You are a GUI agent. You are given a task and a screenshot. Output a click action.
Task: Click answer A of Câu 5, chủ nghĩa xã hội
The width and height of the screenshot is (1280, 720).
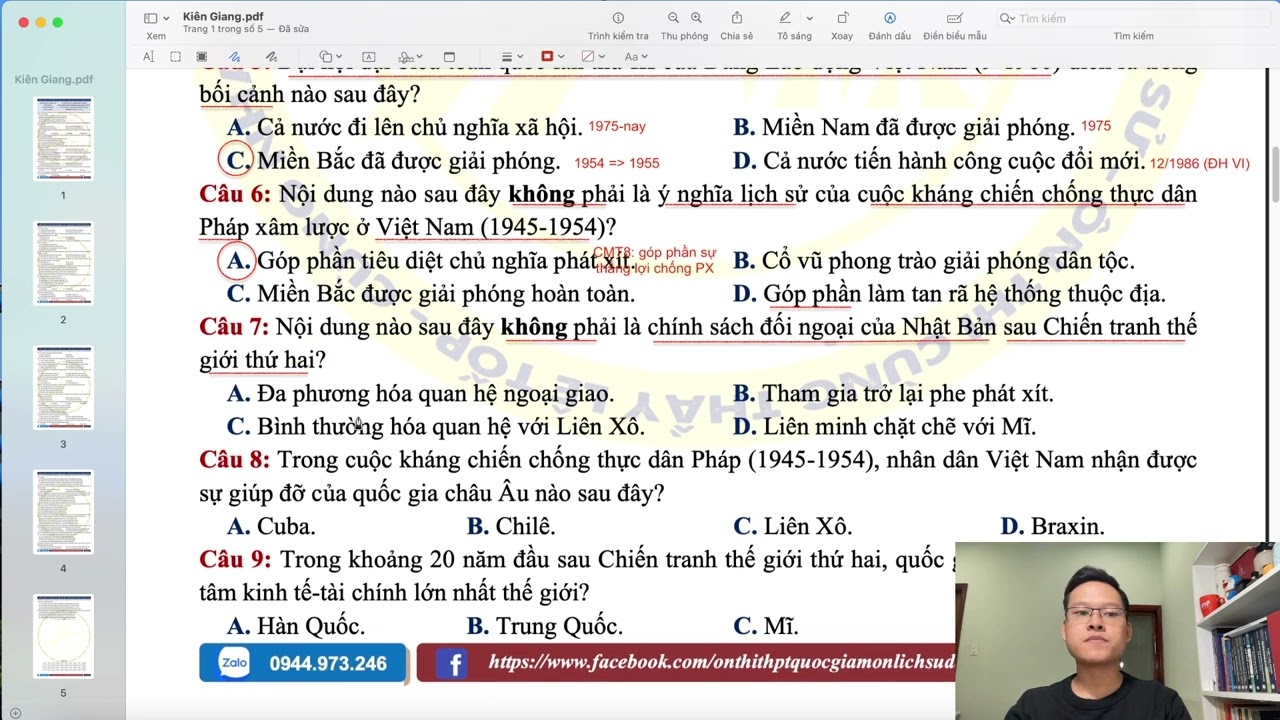pos(405,127)
